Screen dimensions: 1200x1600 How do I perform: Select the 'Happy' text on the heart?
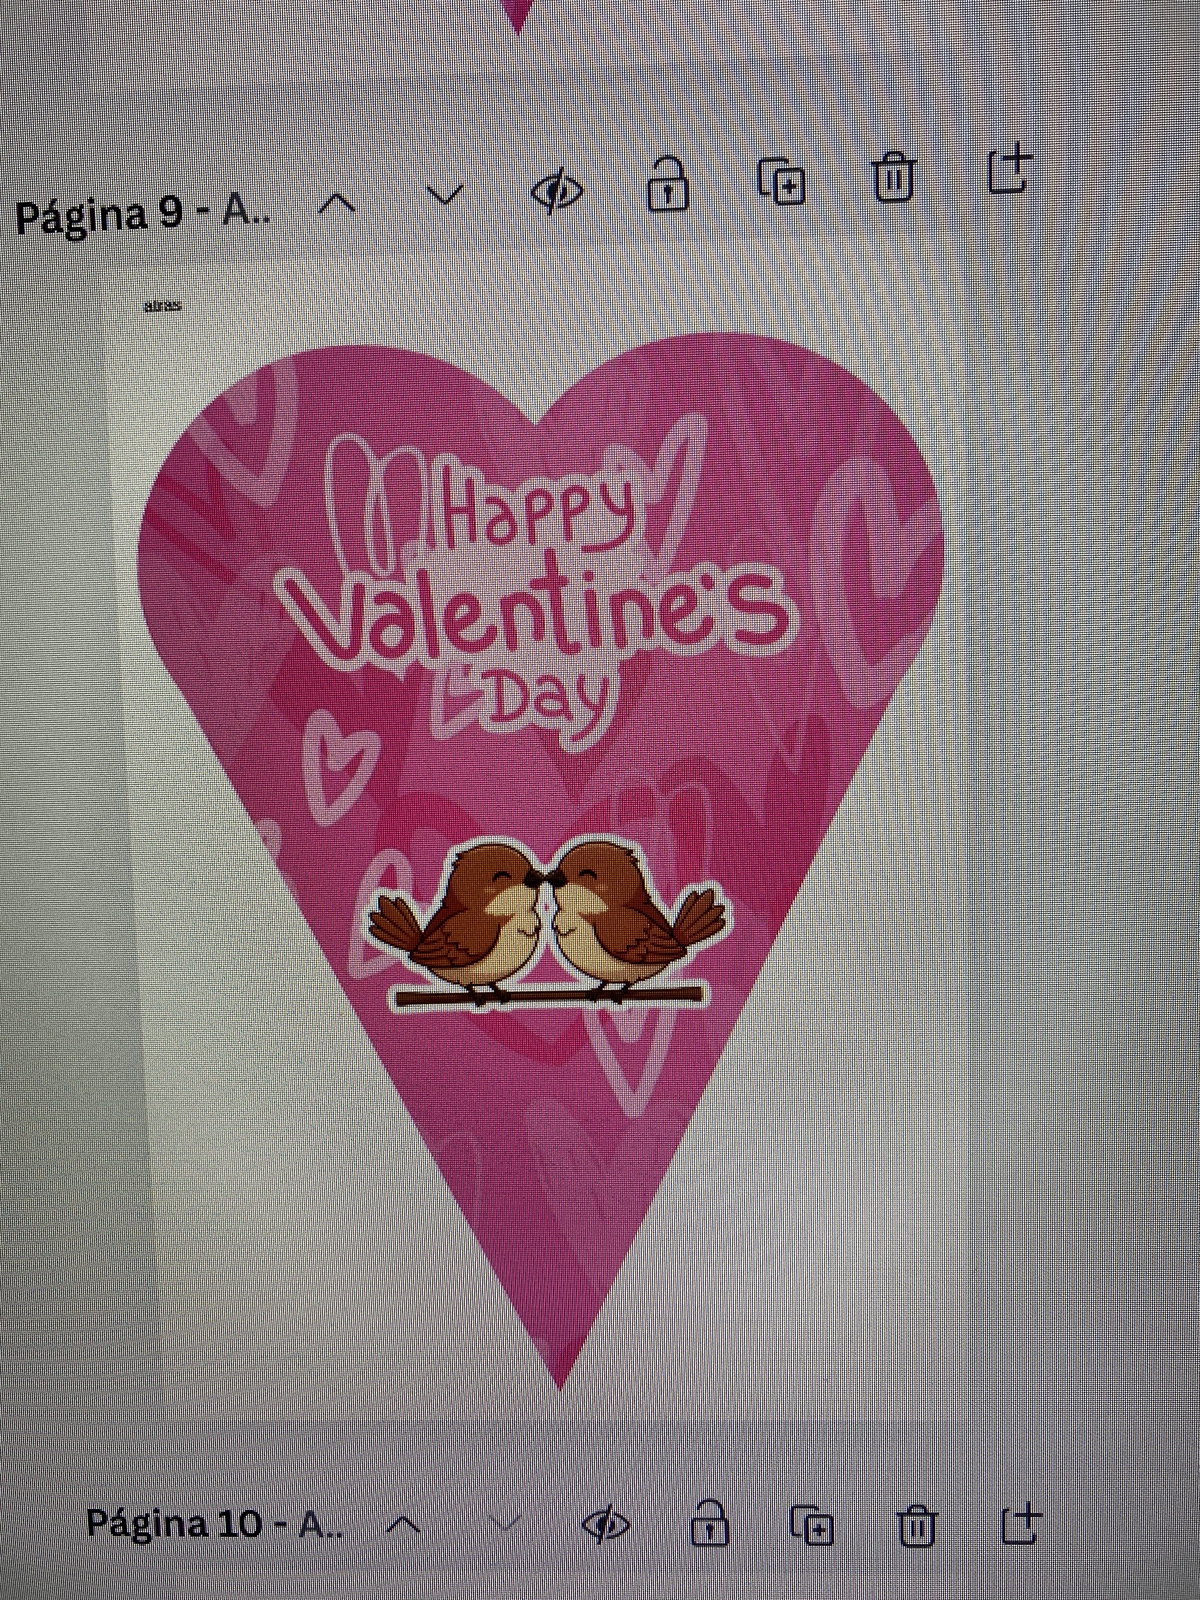tap(538, 512)
